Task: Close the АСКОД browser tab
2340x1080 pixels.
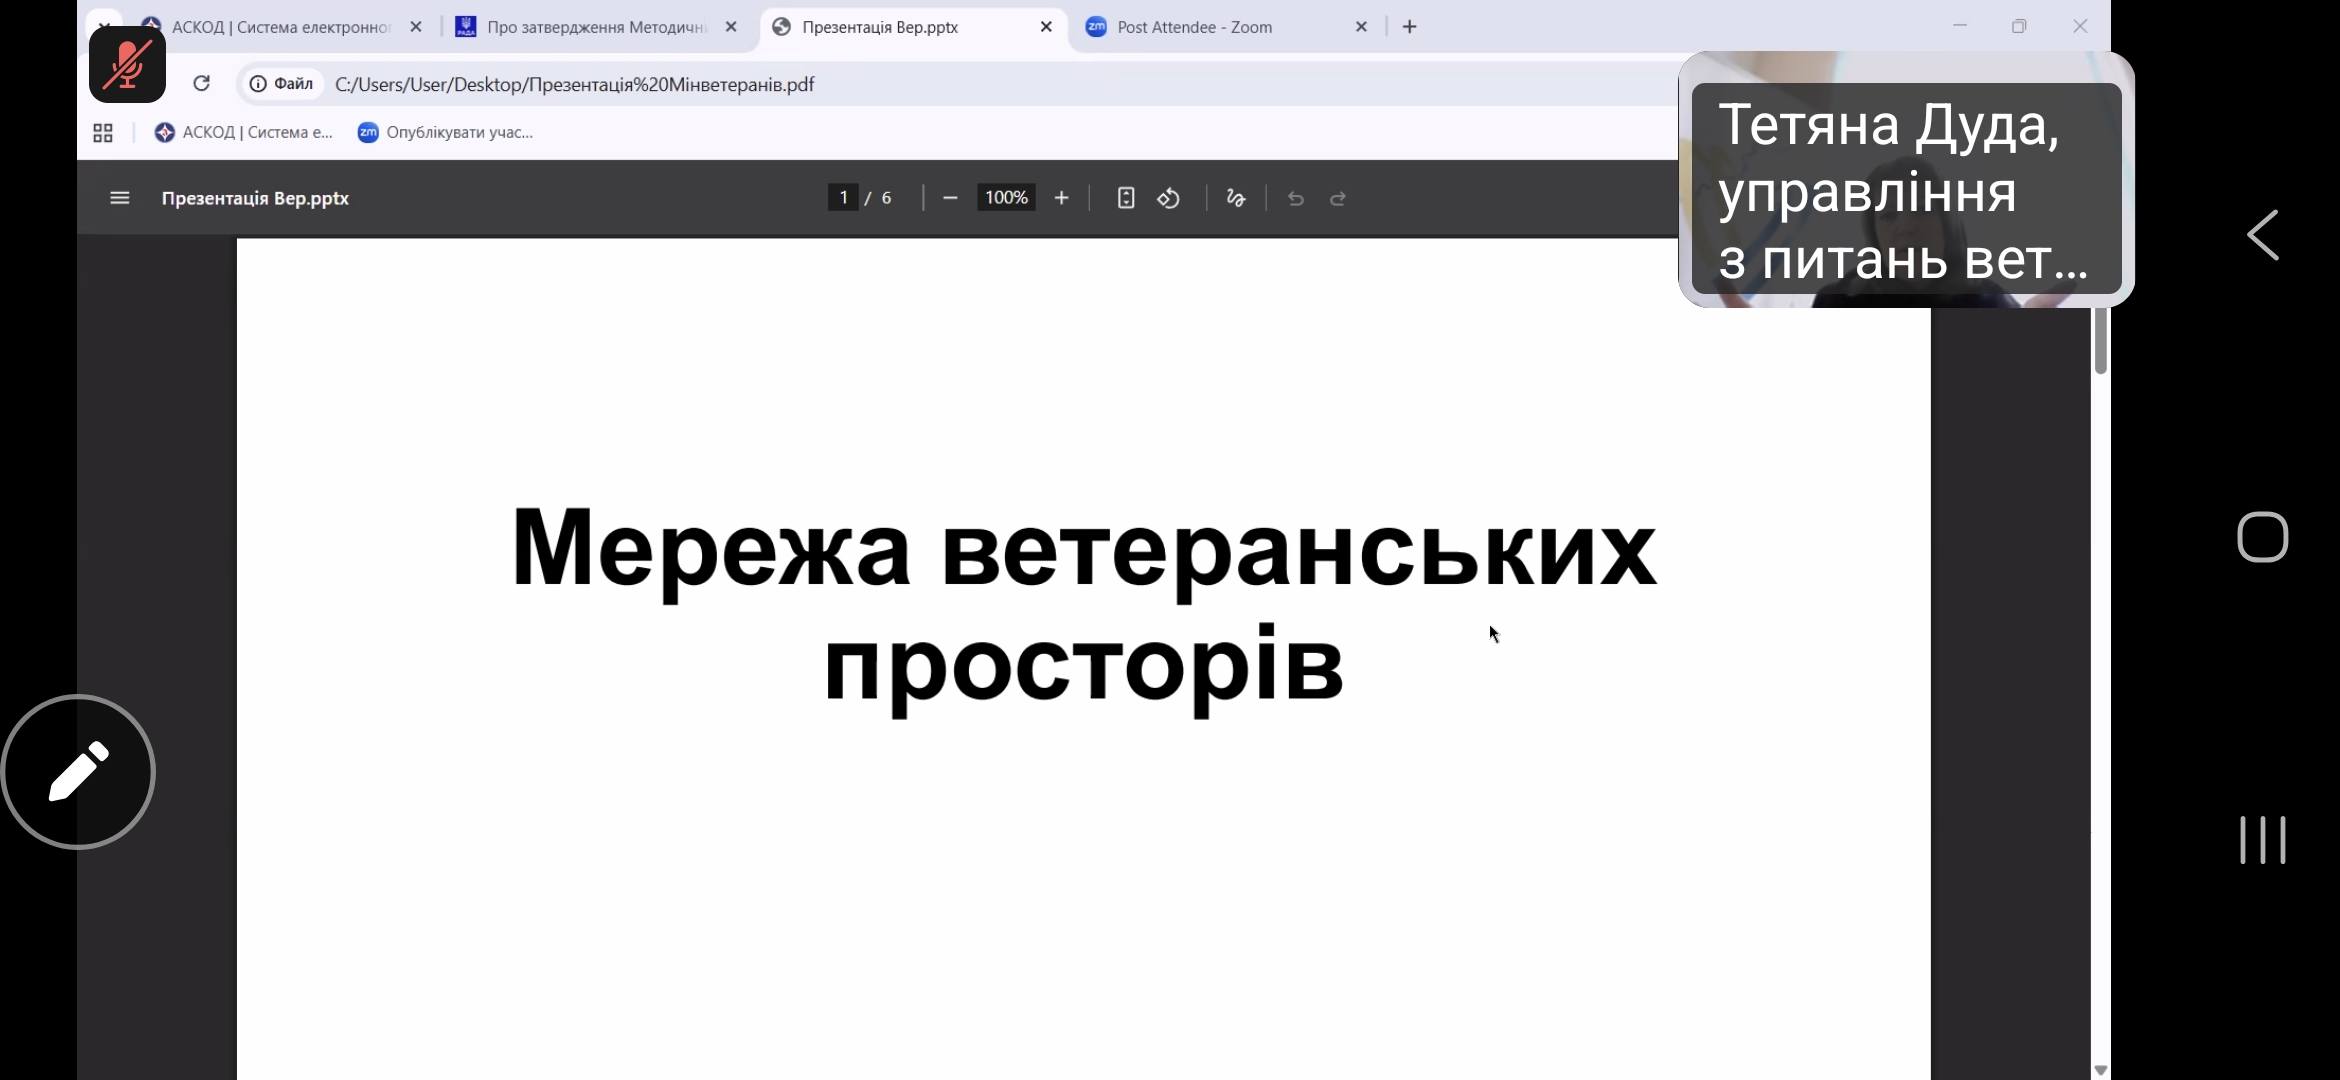Action: pos(416,27)
